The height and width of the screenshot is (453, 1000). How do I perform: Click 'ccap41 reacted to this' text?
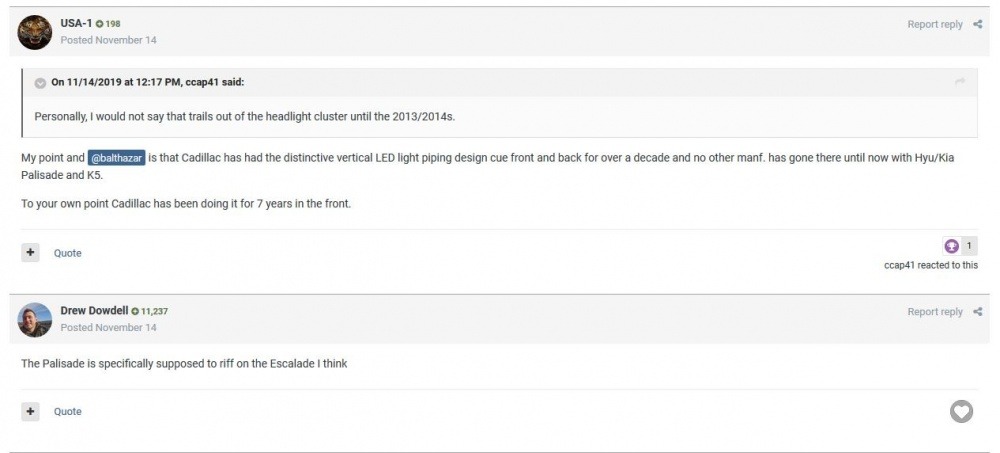coord(930,265)
